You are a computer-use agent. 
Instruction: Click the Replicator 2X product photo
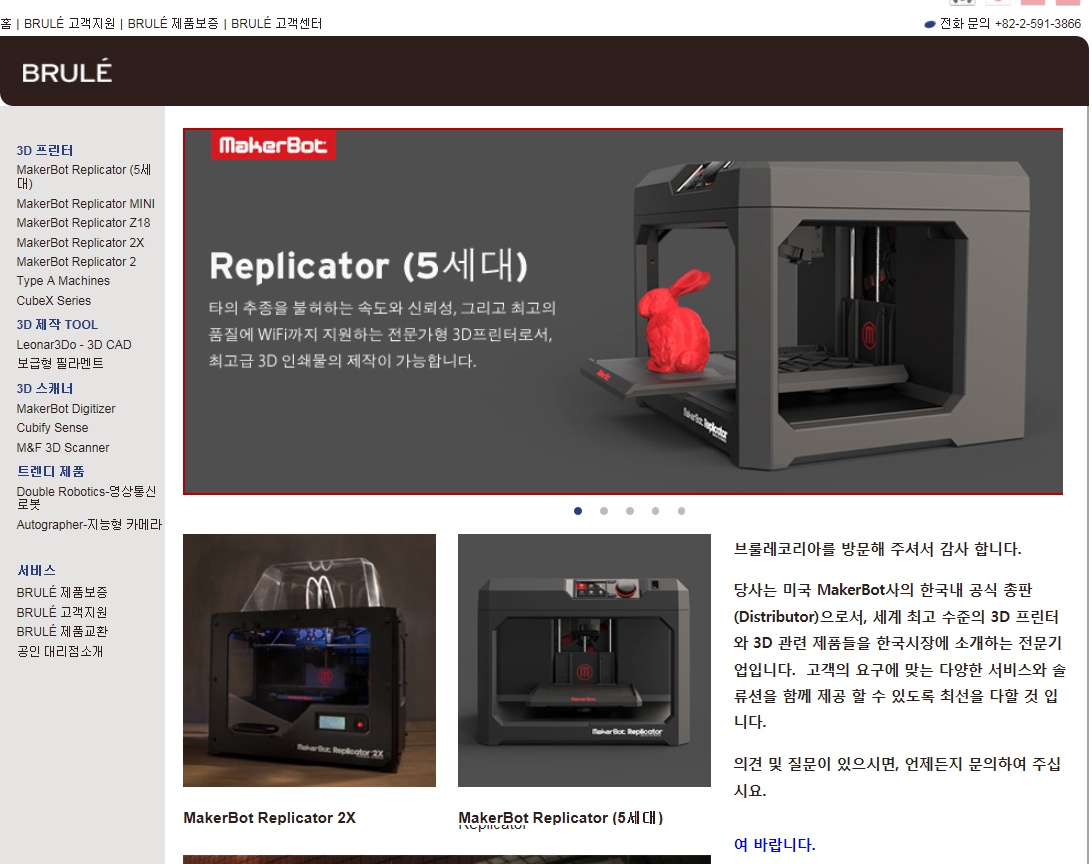(309, 660)
